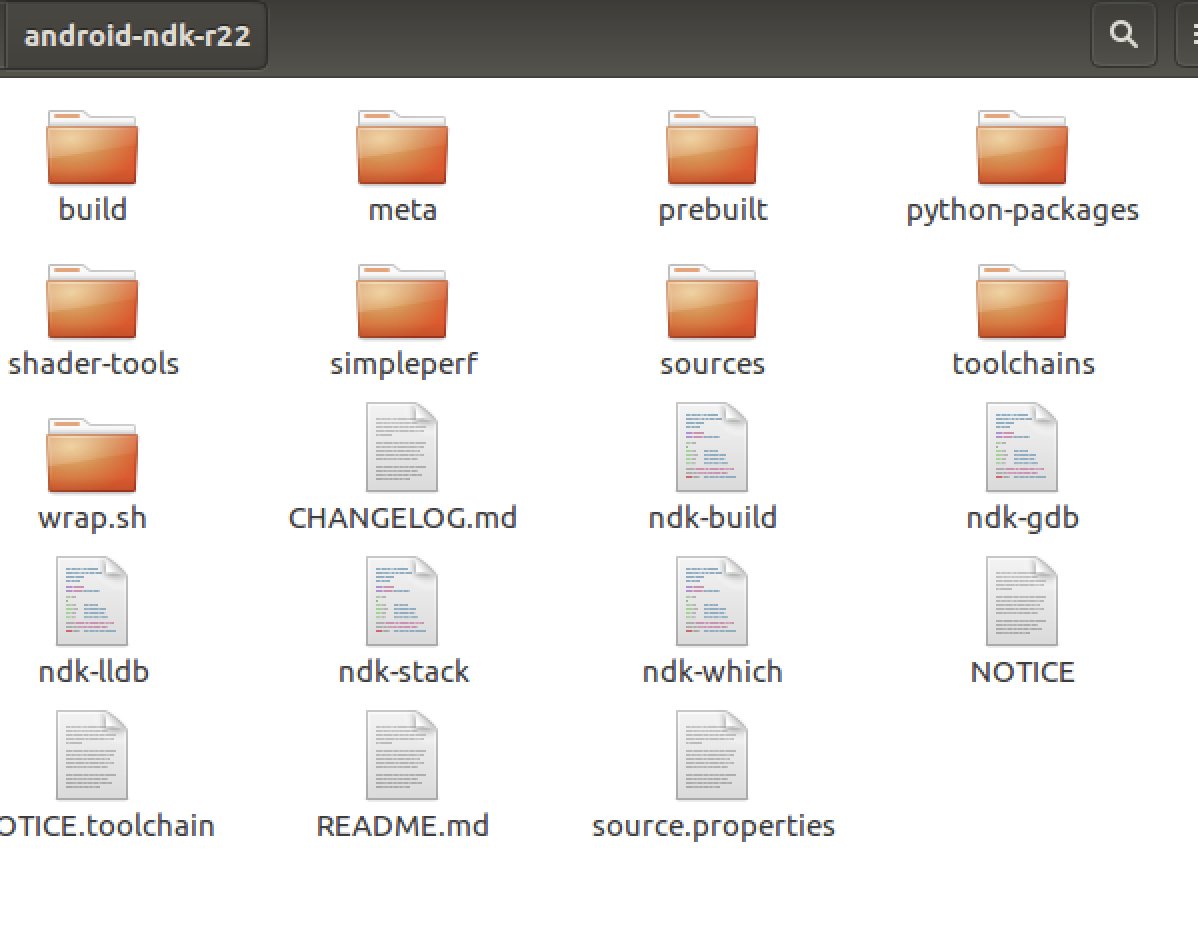Select the ndk-build script icon
This screenshot has height=930, width=1198.
click(712, 448)
